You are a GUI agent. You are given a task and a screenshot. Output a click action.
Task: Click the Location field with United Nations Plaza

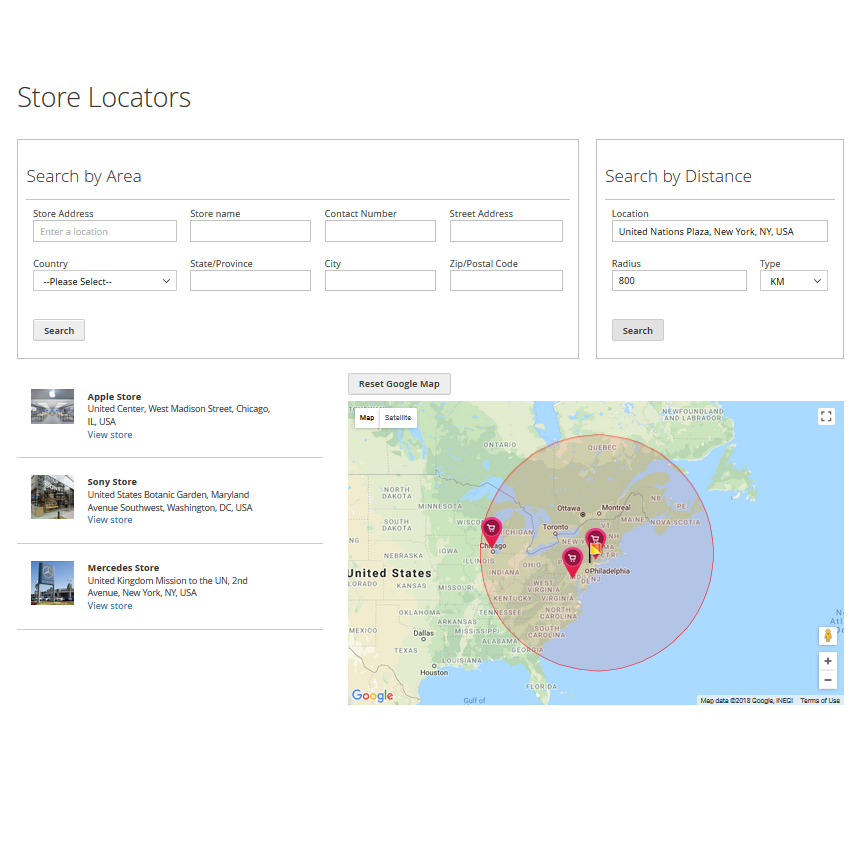pos(720,231)
